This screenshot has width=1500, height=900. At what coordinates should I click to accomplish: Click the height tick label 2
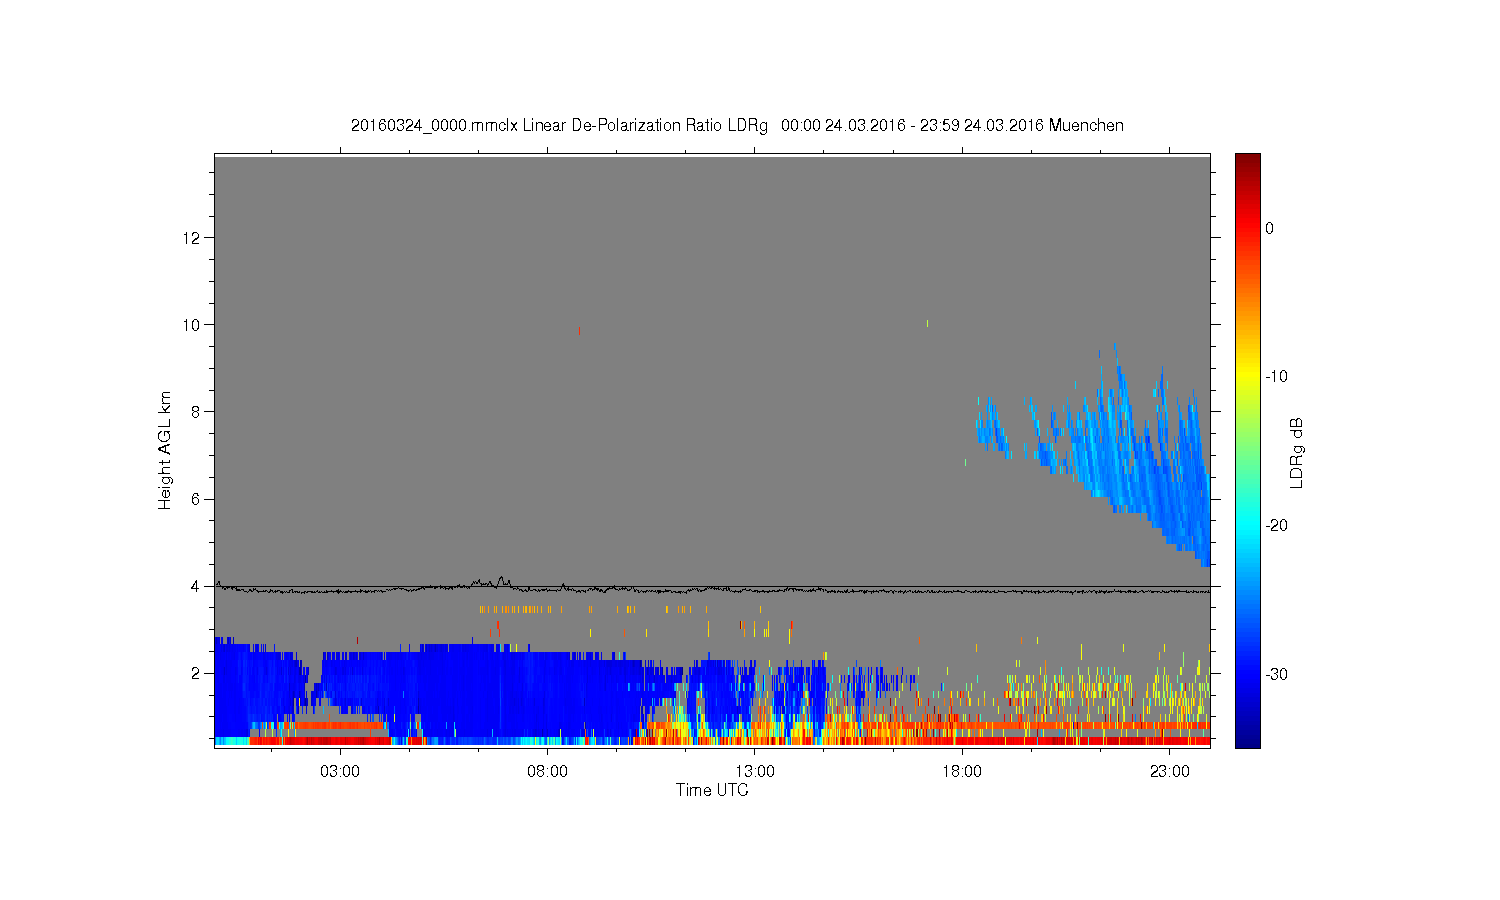click(x=197, y=673)
